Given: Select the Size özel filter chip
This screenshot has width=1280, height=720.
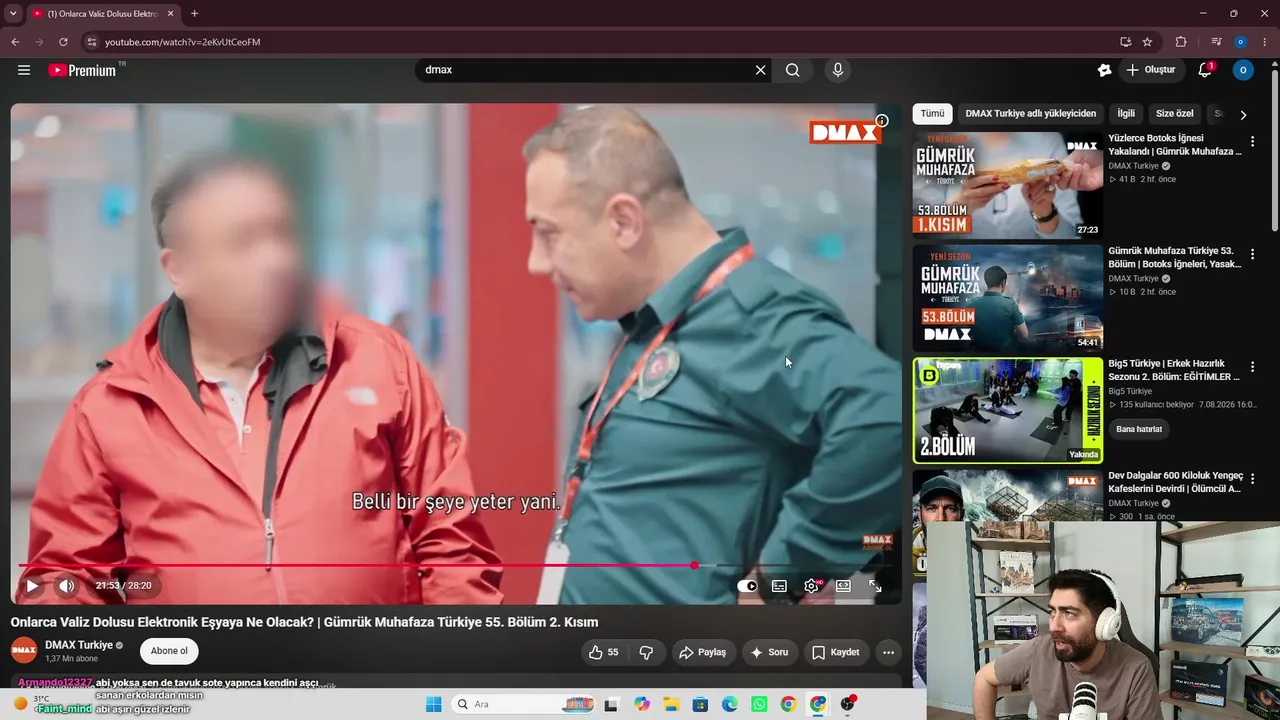Looking at the screenshot, I should (1175, 114).
